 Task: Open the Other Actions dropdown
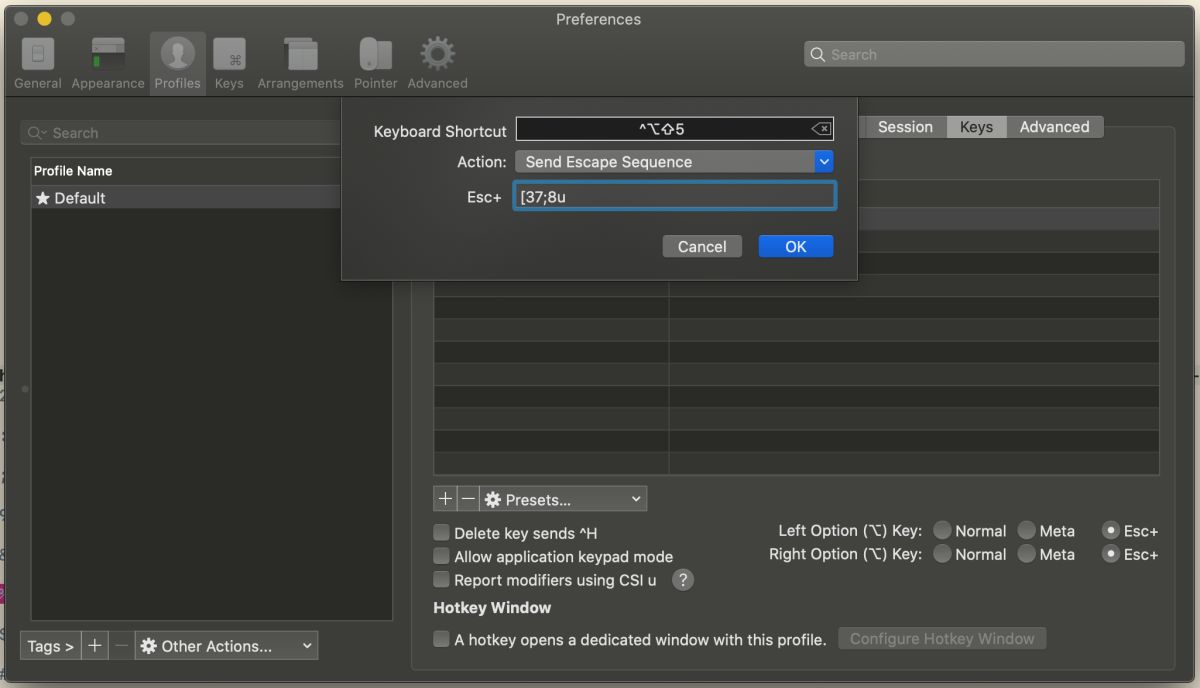pos(226,646)
